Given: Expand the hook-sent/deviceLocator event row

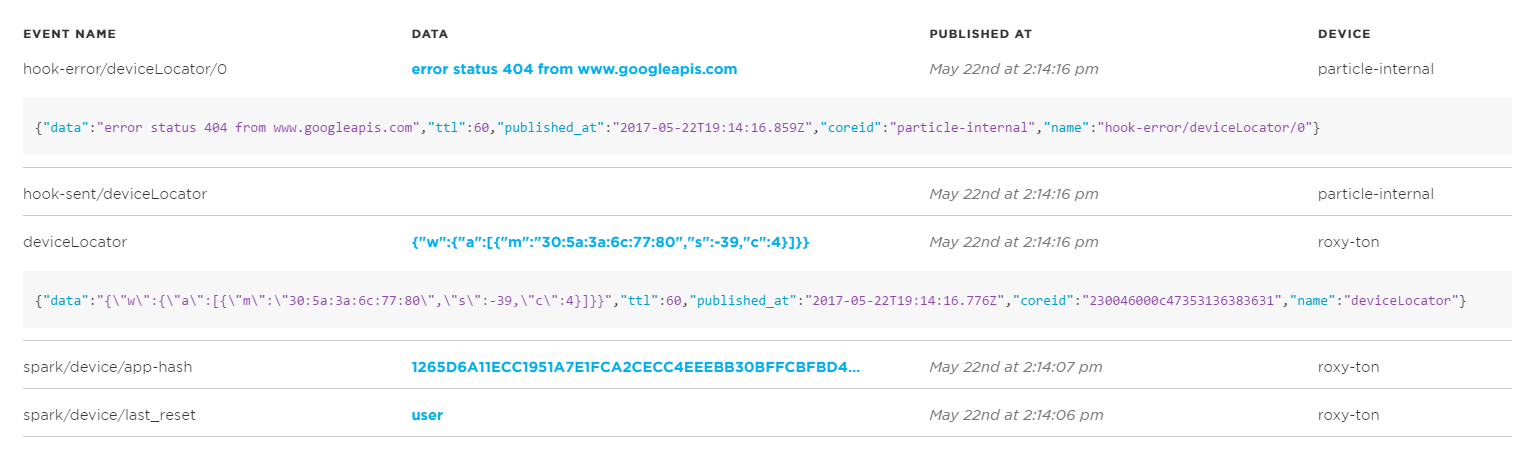Looking at the screenshot, I should (x=114, y=194).
